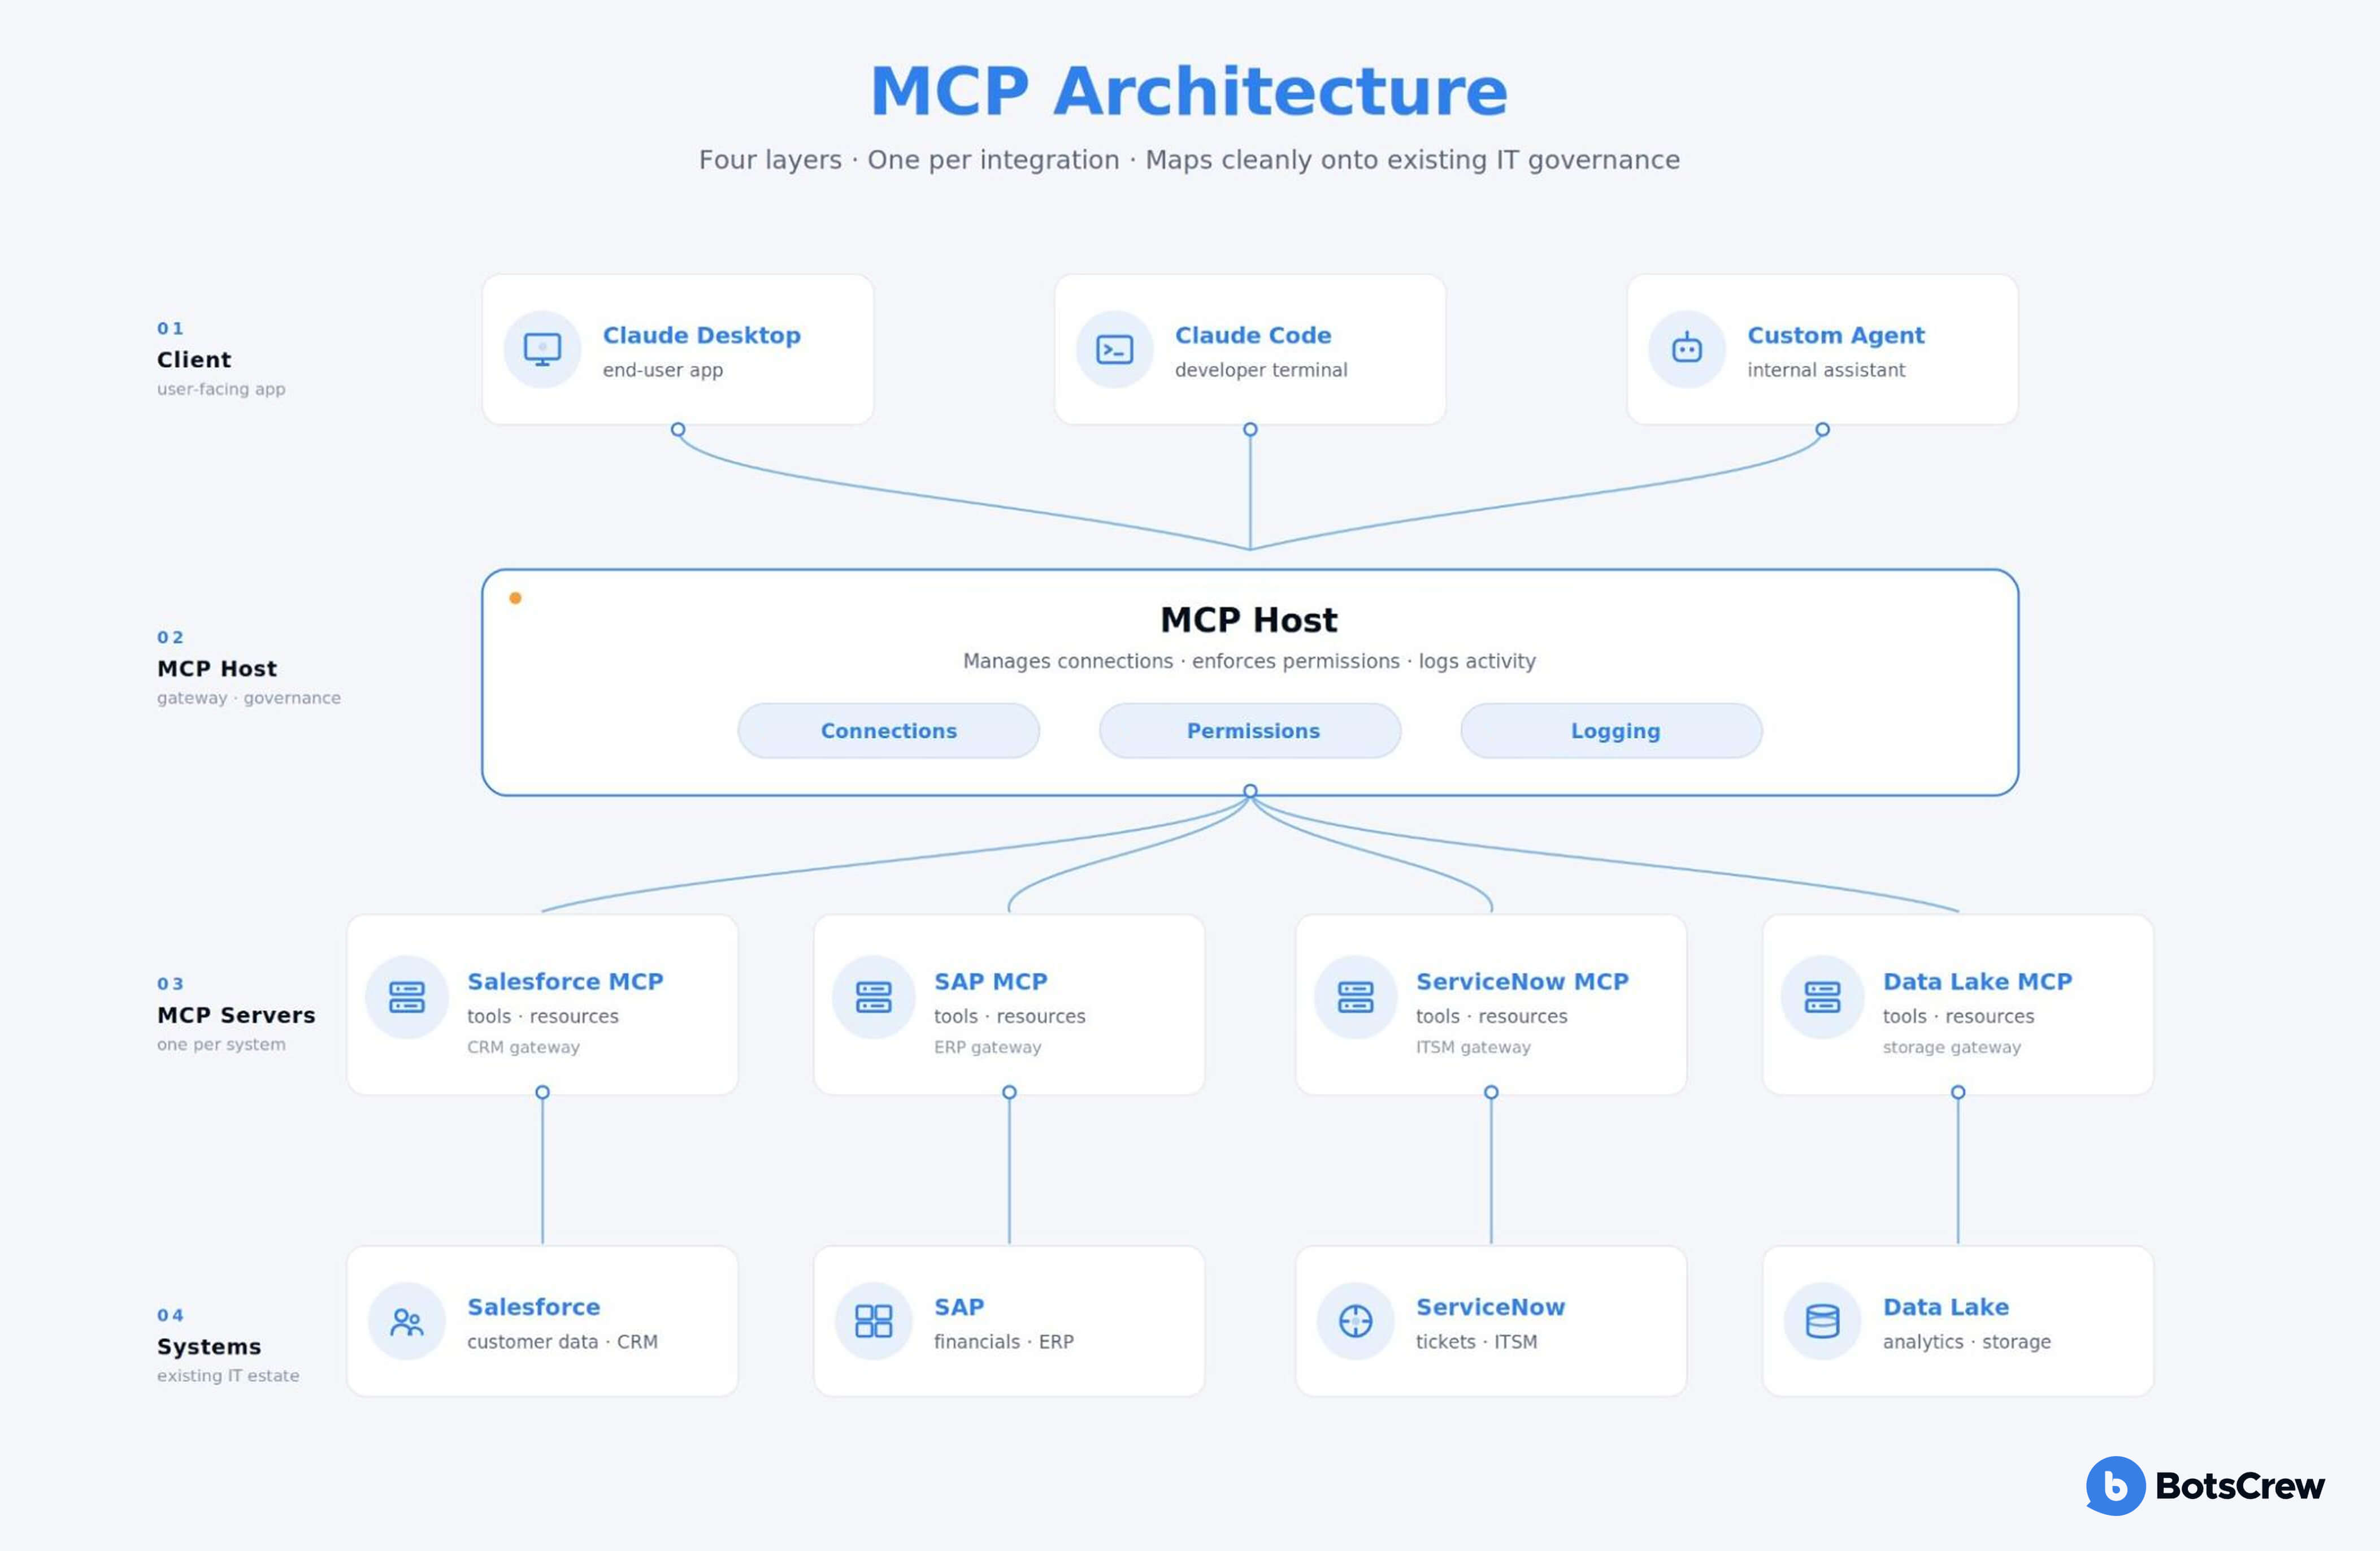Click the Claude Code terminal icon
Viewport: 2380px width, 1551px height.
coord(1114,349)
